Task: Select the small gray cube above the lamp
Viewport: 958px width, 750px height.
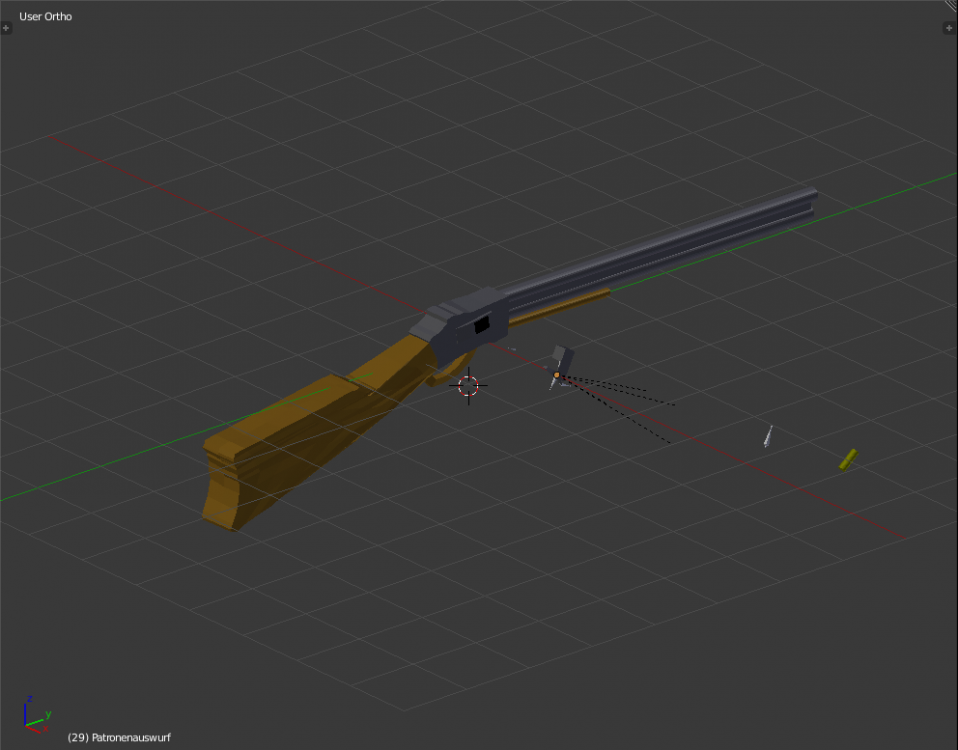Action: pos(563,359)
